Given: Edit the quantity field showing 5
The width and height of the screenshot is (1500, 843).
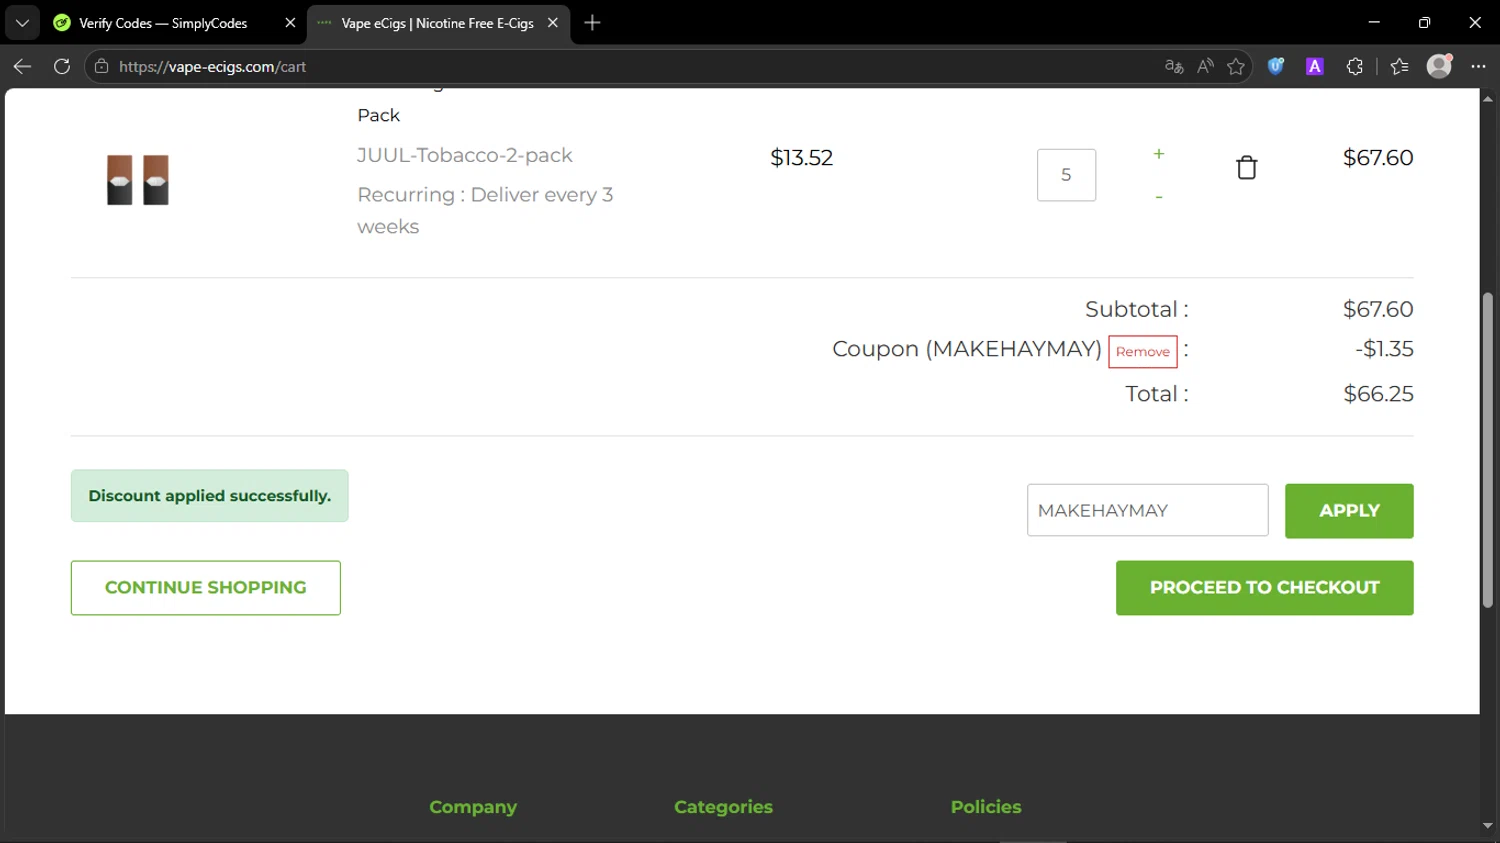Looking at the screenshot, I should [x=1066, y=175].
